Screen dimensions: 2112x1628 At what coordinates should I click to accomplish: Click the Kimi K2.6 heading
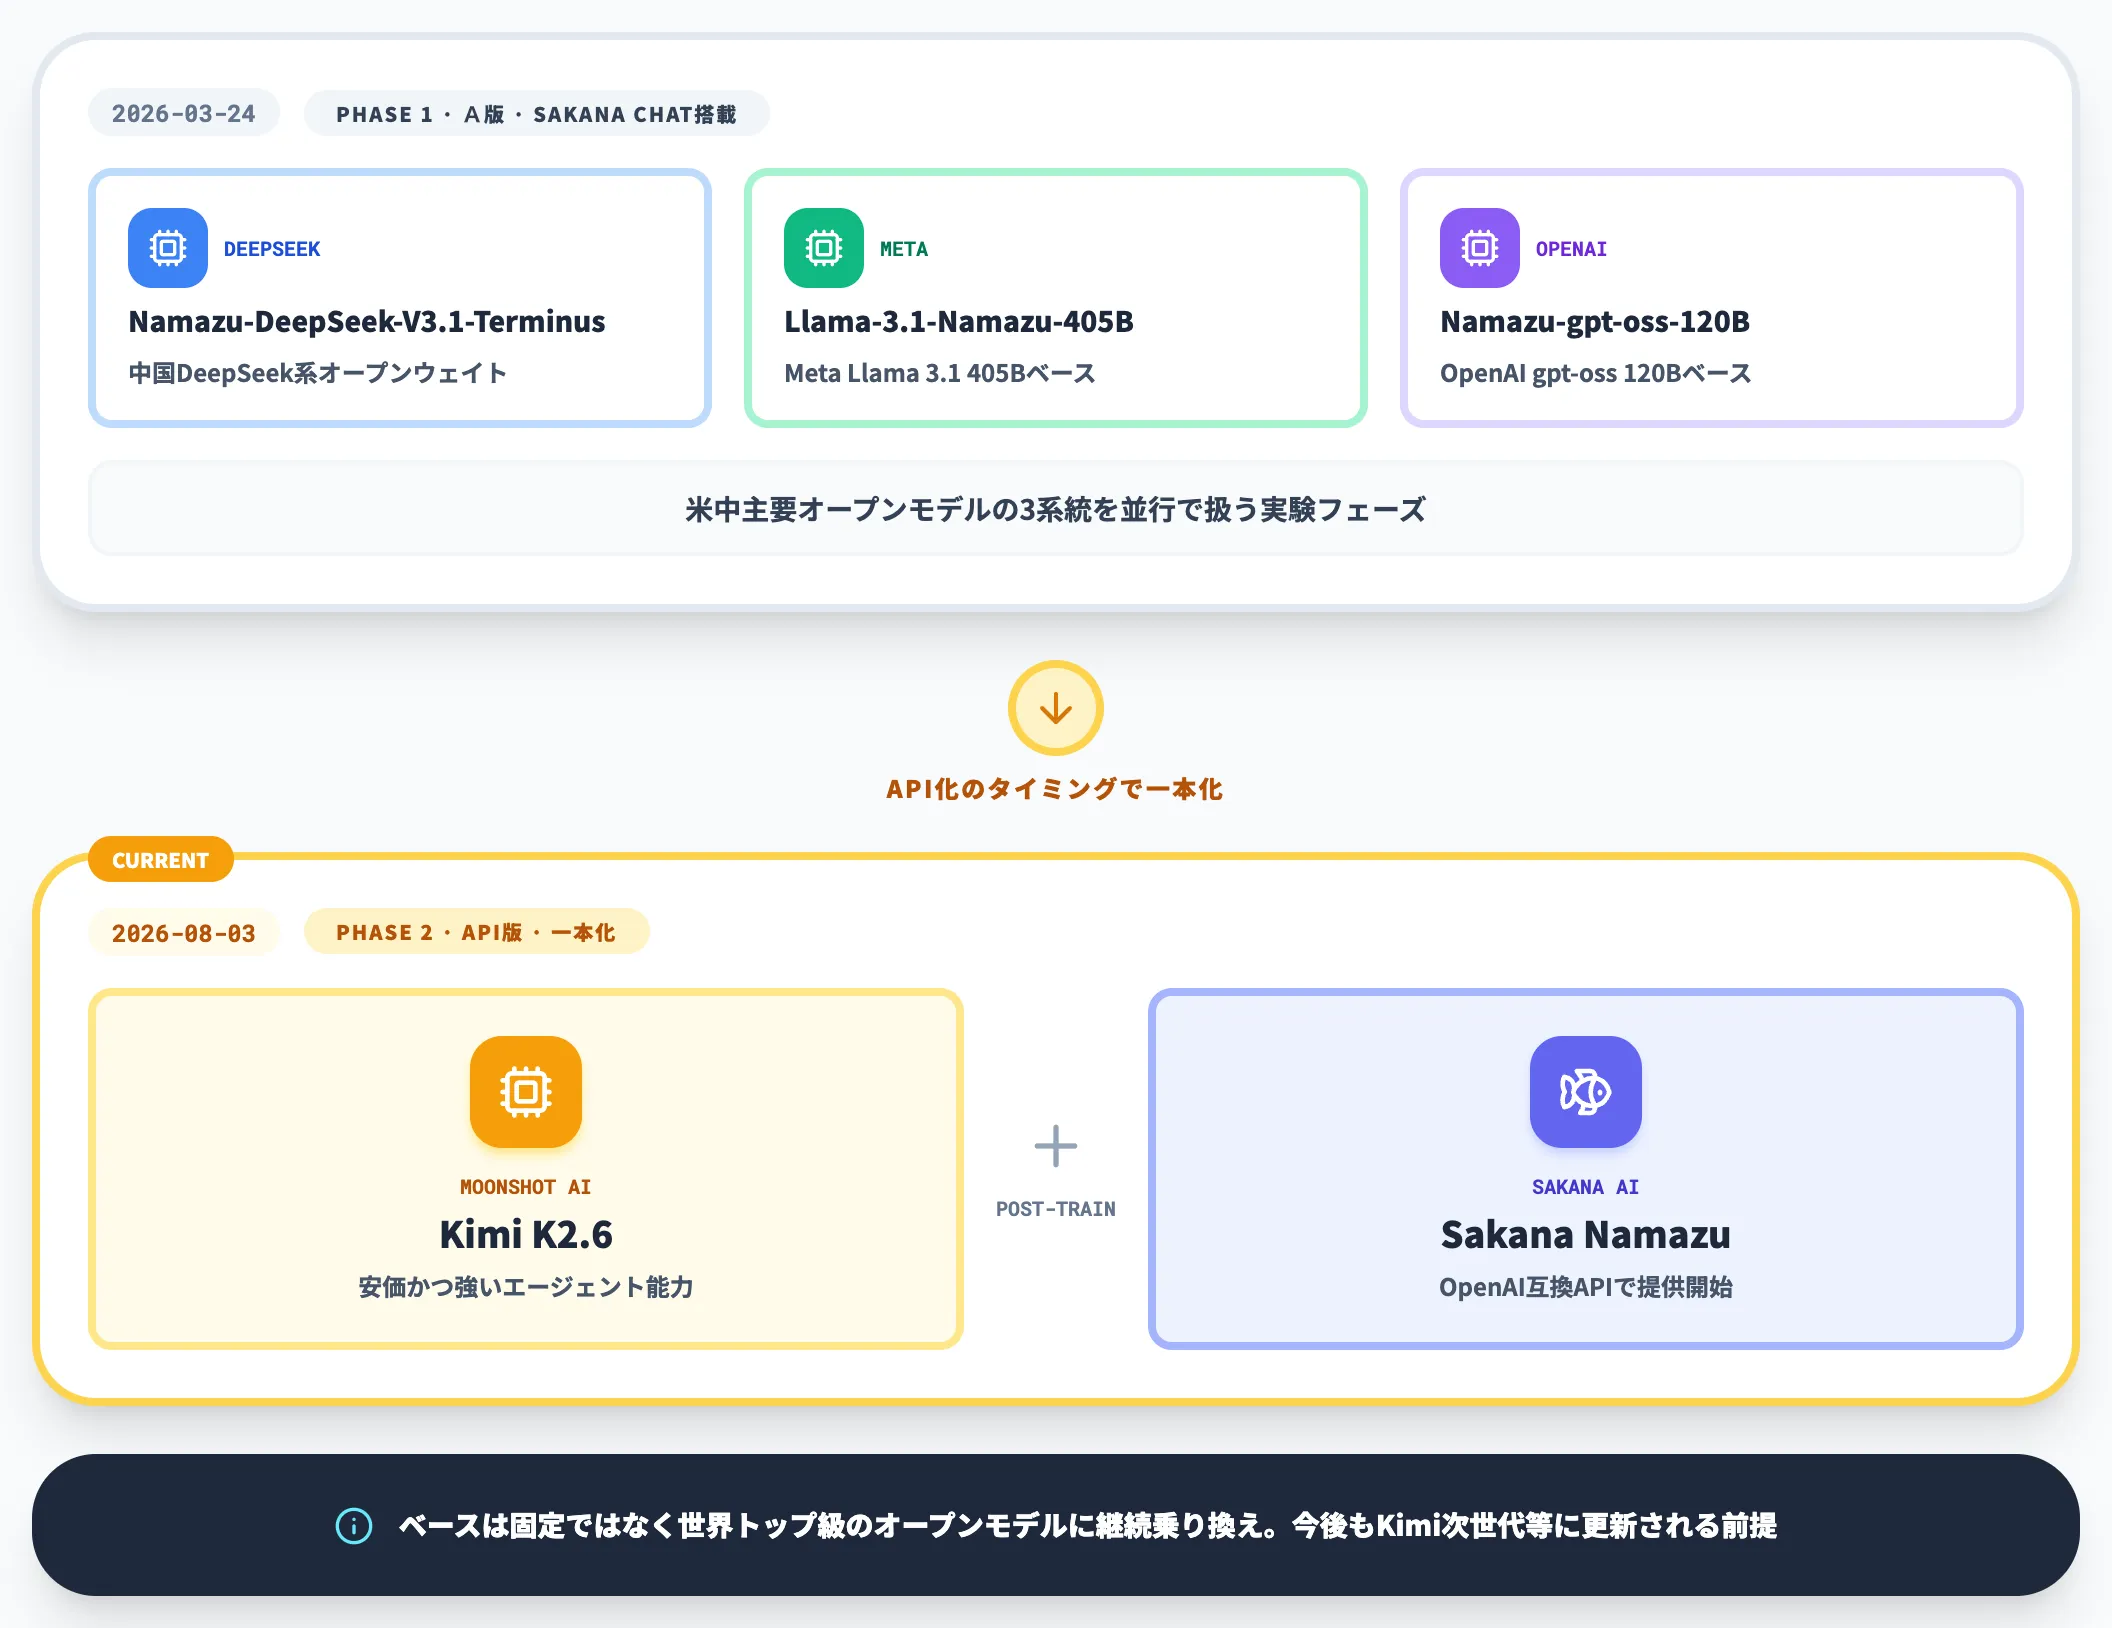[x=526, y=1235]
